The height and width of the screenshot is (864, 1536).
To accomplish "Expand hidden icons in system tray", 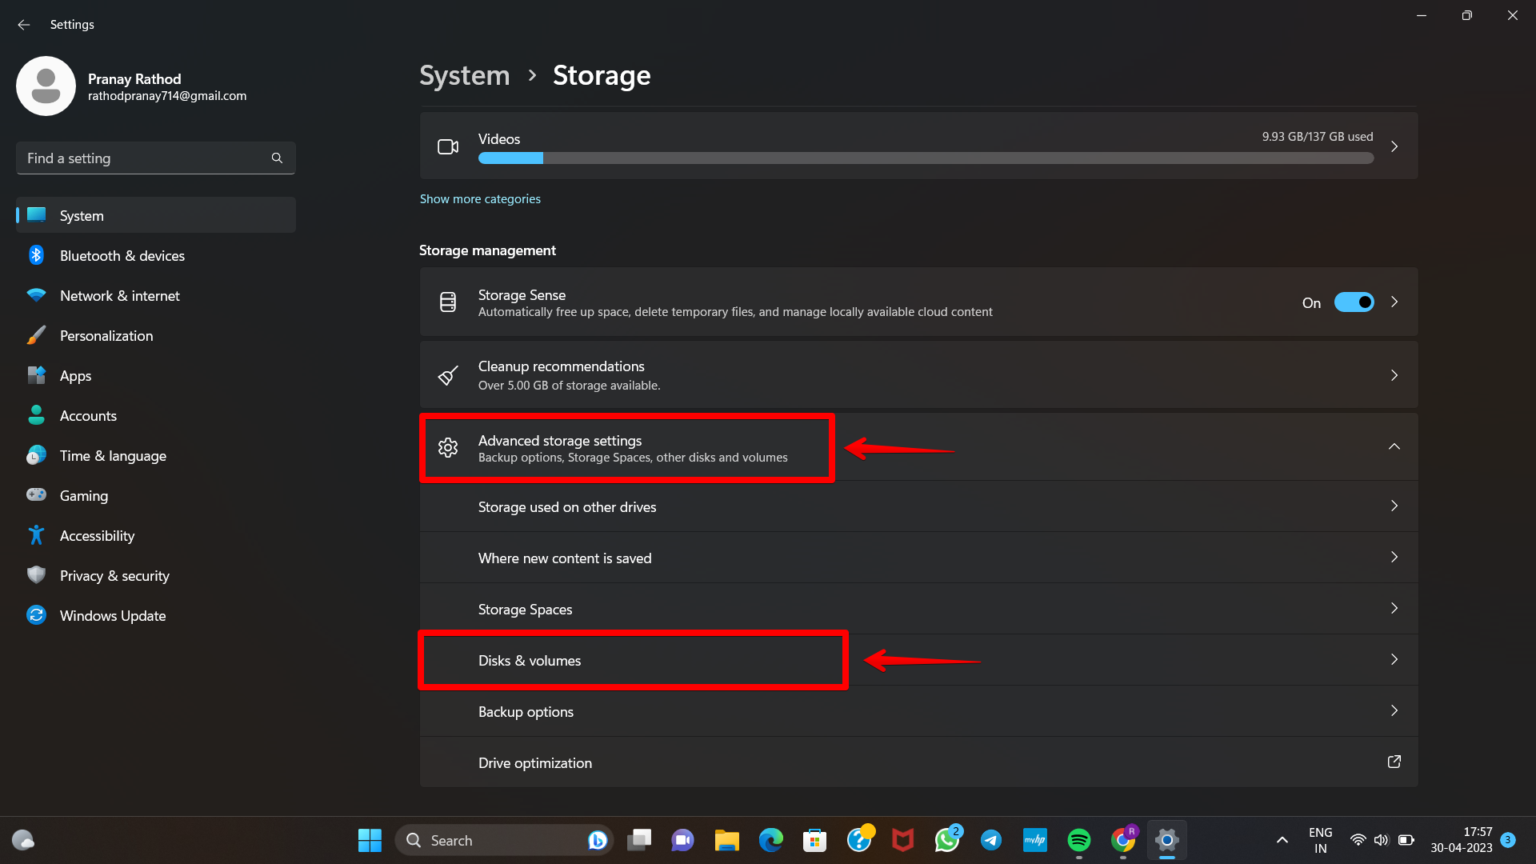I will pos(1281,840).
